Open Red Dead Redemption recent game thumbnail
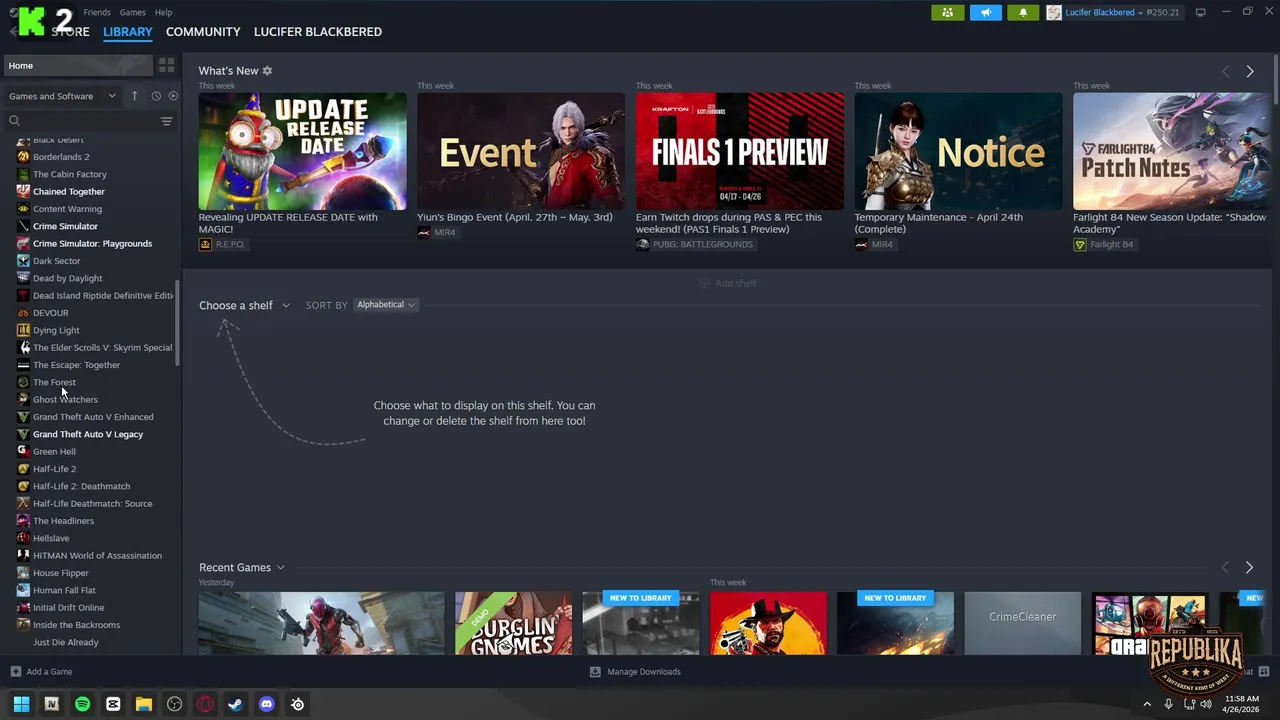The width and height of the screenshot is (1280, 720). tap(768, 623)
